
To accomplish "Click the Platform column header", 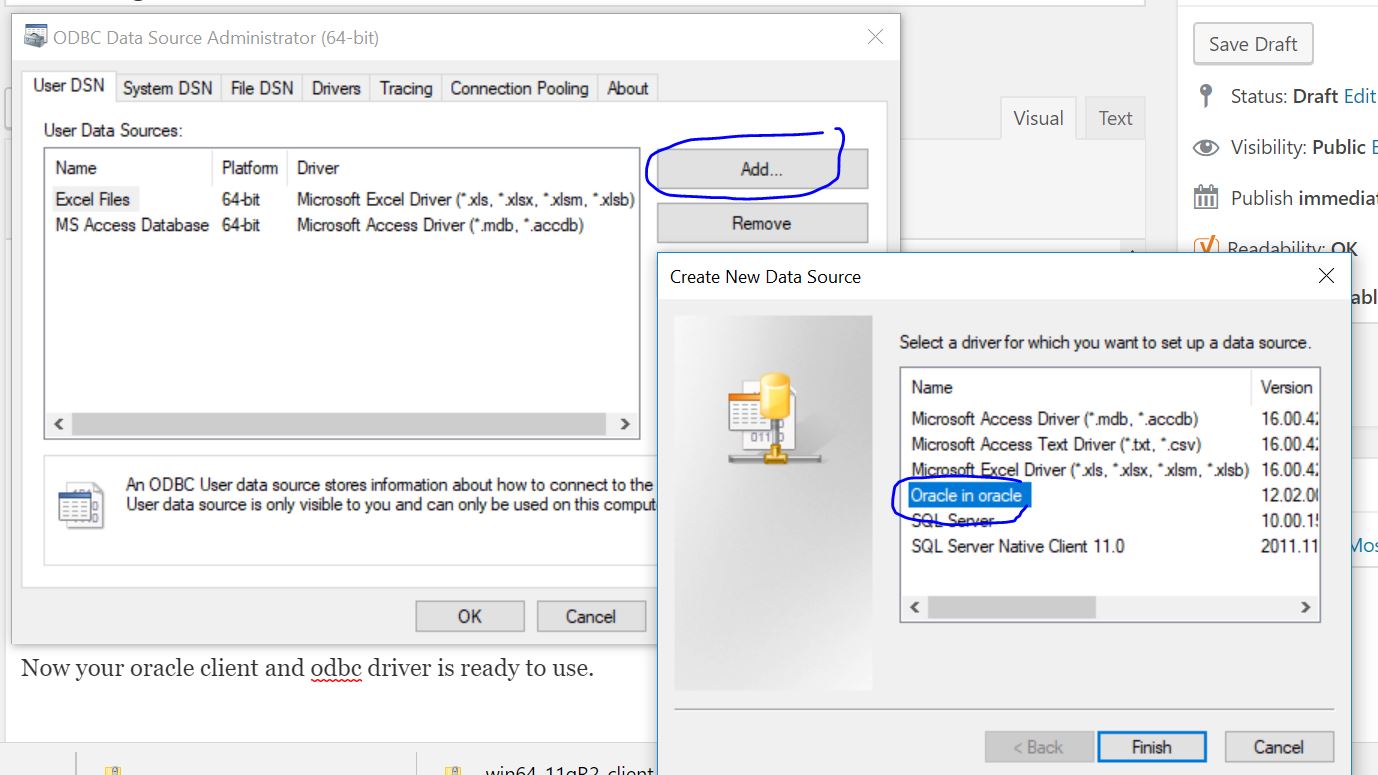I will [250, 168].
